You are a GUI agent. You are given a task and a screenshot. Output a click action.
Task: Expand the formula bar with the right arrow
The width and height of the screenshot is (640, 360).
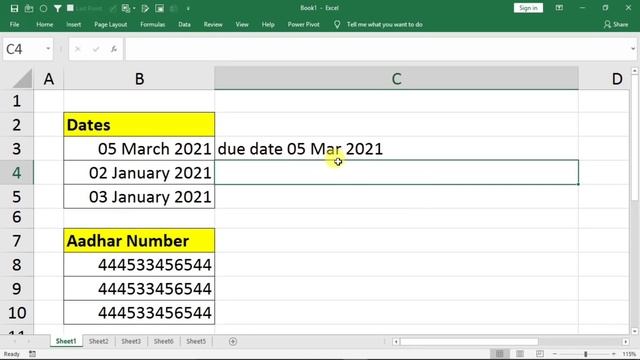633,49
